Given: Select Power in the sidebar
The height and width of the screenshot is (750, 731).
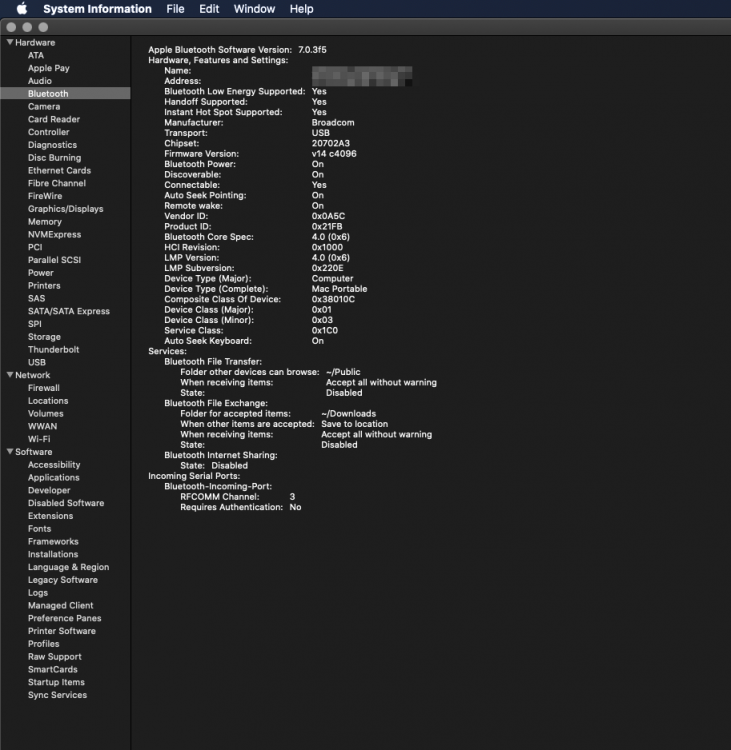Looking at the screenshot, I should point(41,273).
